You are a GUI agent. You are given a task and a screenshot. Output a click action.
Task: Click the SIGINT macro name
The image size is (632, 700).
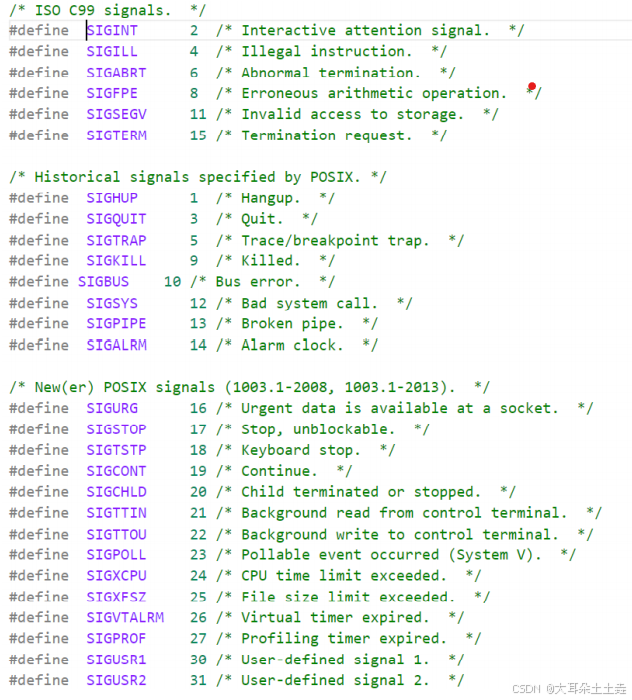112,30
